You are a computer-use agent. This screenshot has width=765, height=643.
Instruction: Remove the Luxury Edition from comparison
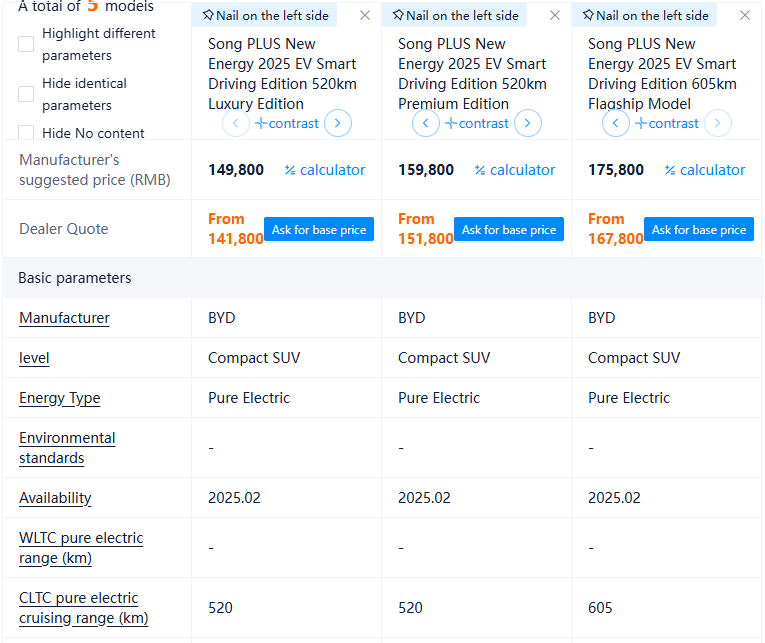(365, 15)
